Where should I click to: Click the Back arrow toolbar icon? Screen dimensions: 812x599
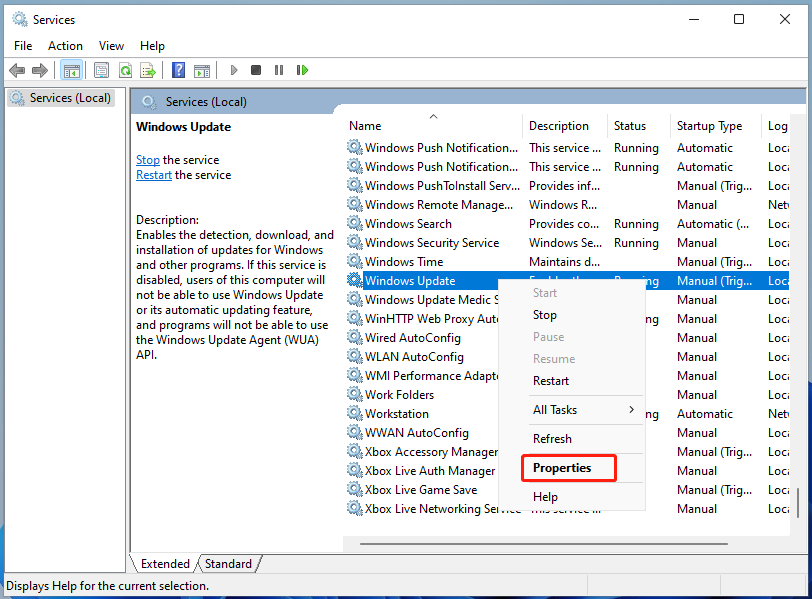[x=17, y=70]
